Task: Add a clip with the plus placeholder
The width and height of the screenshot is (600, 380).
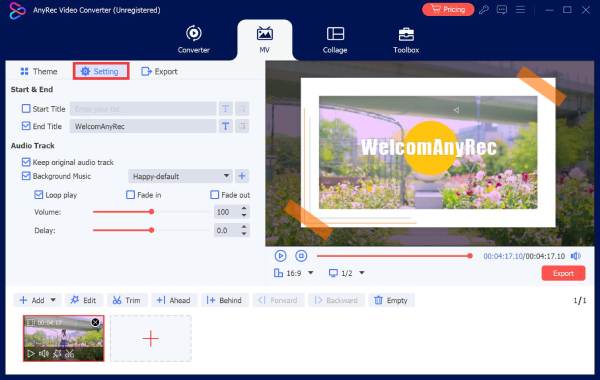Action: (151, 339)
